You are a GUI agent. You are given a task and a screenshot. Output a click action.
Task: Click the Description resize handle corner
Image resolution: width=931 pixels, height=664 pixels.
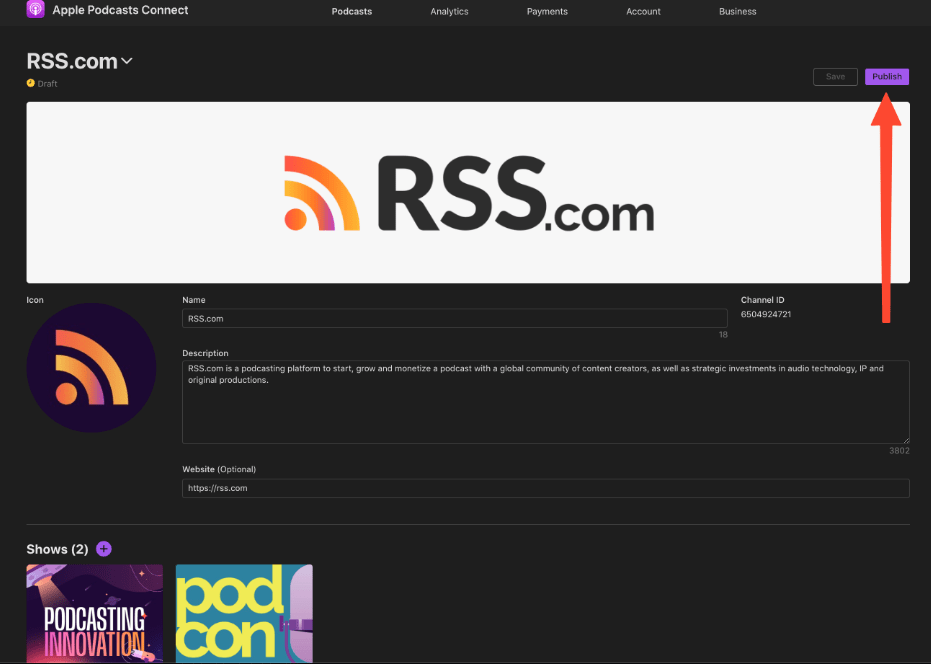coord(905,439)
